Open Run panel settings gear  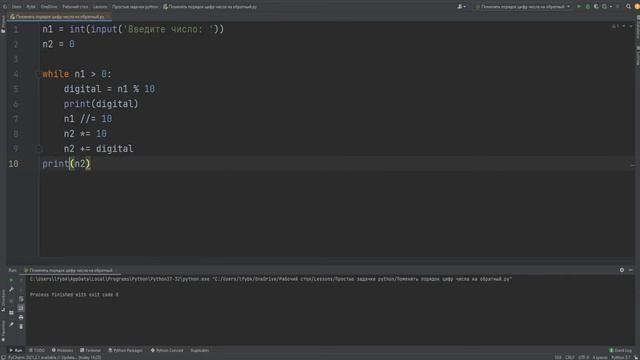click(622, 270)
